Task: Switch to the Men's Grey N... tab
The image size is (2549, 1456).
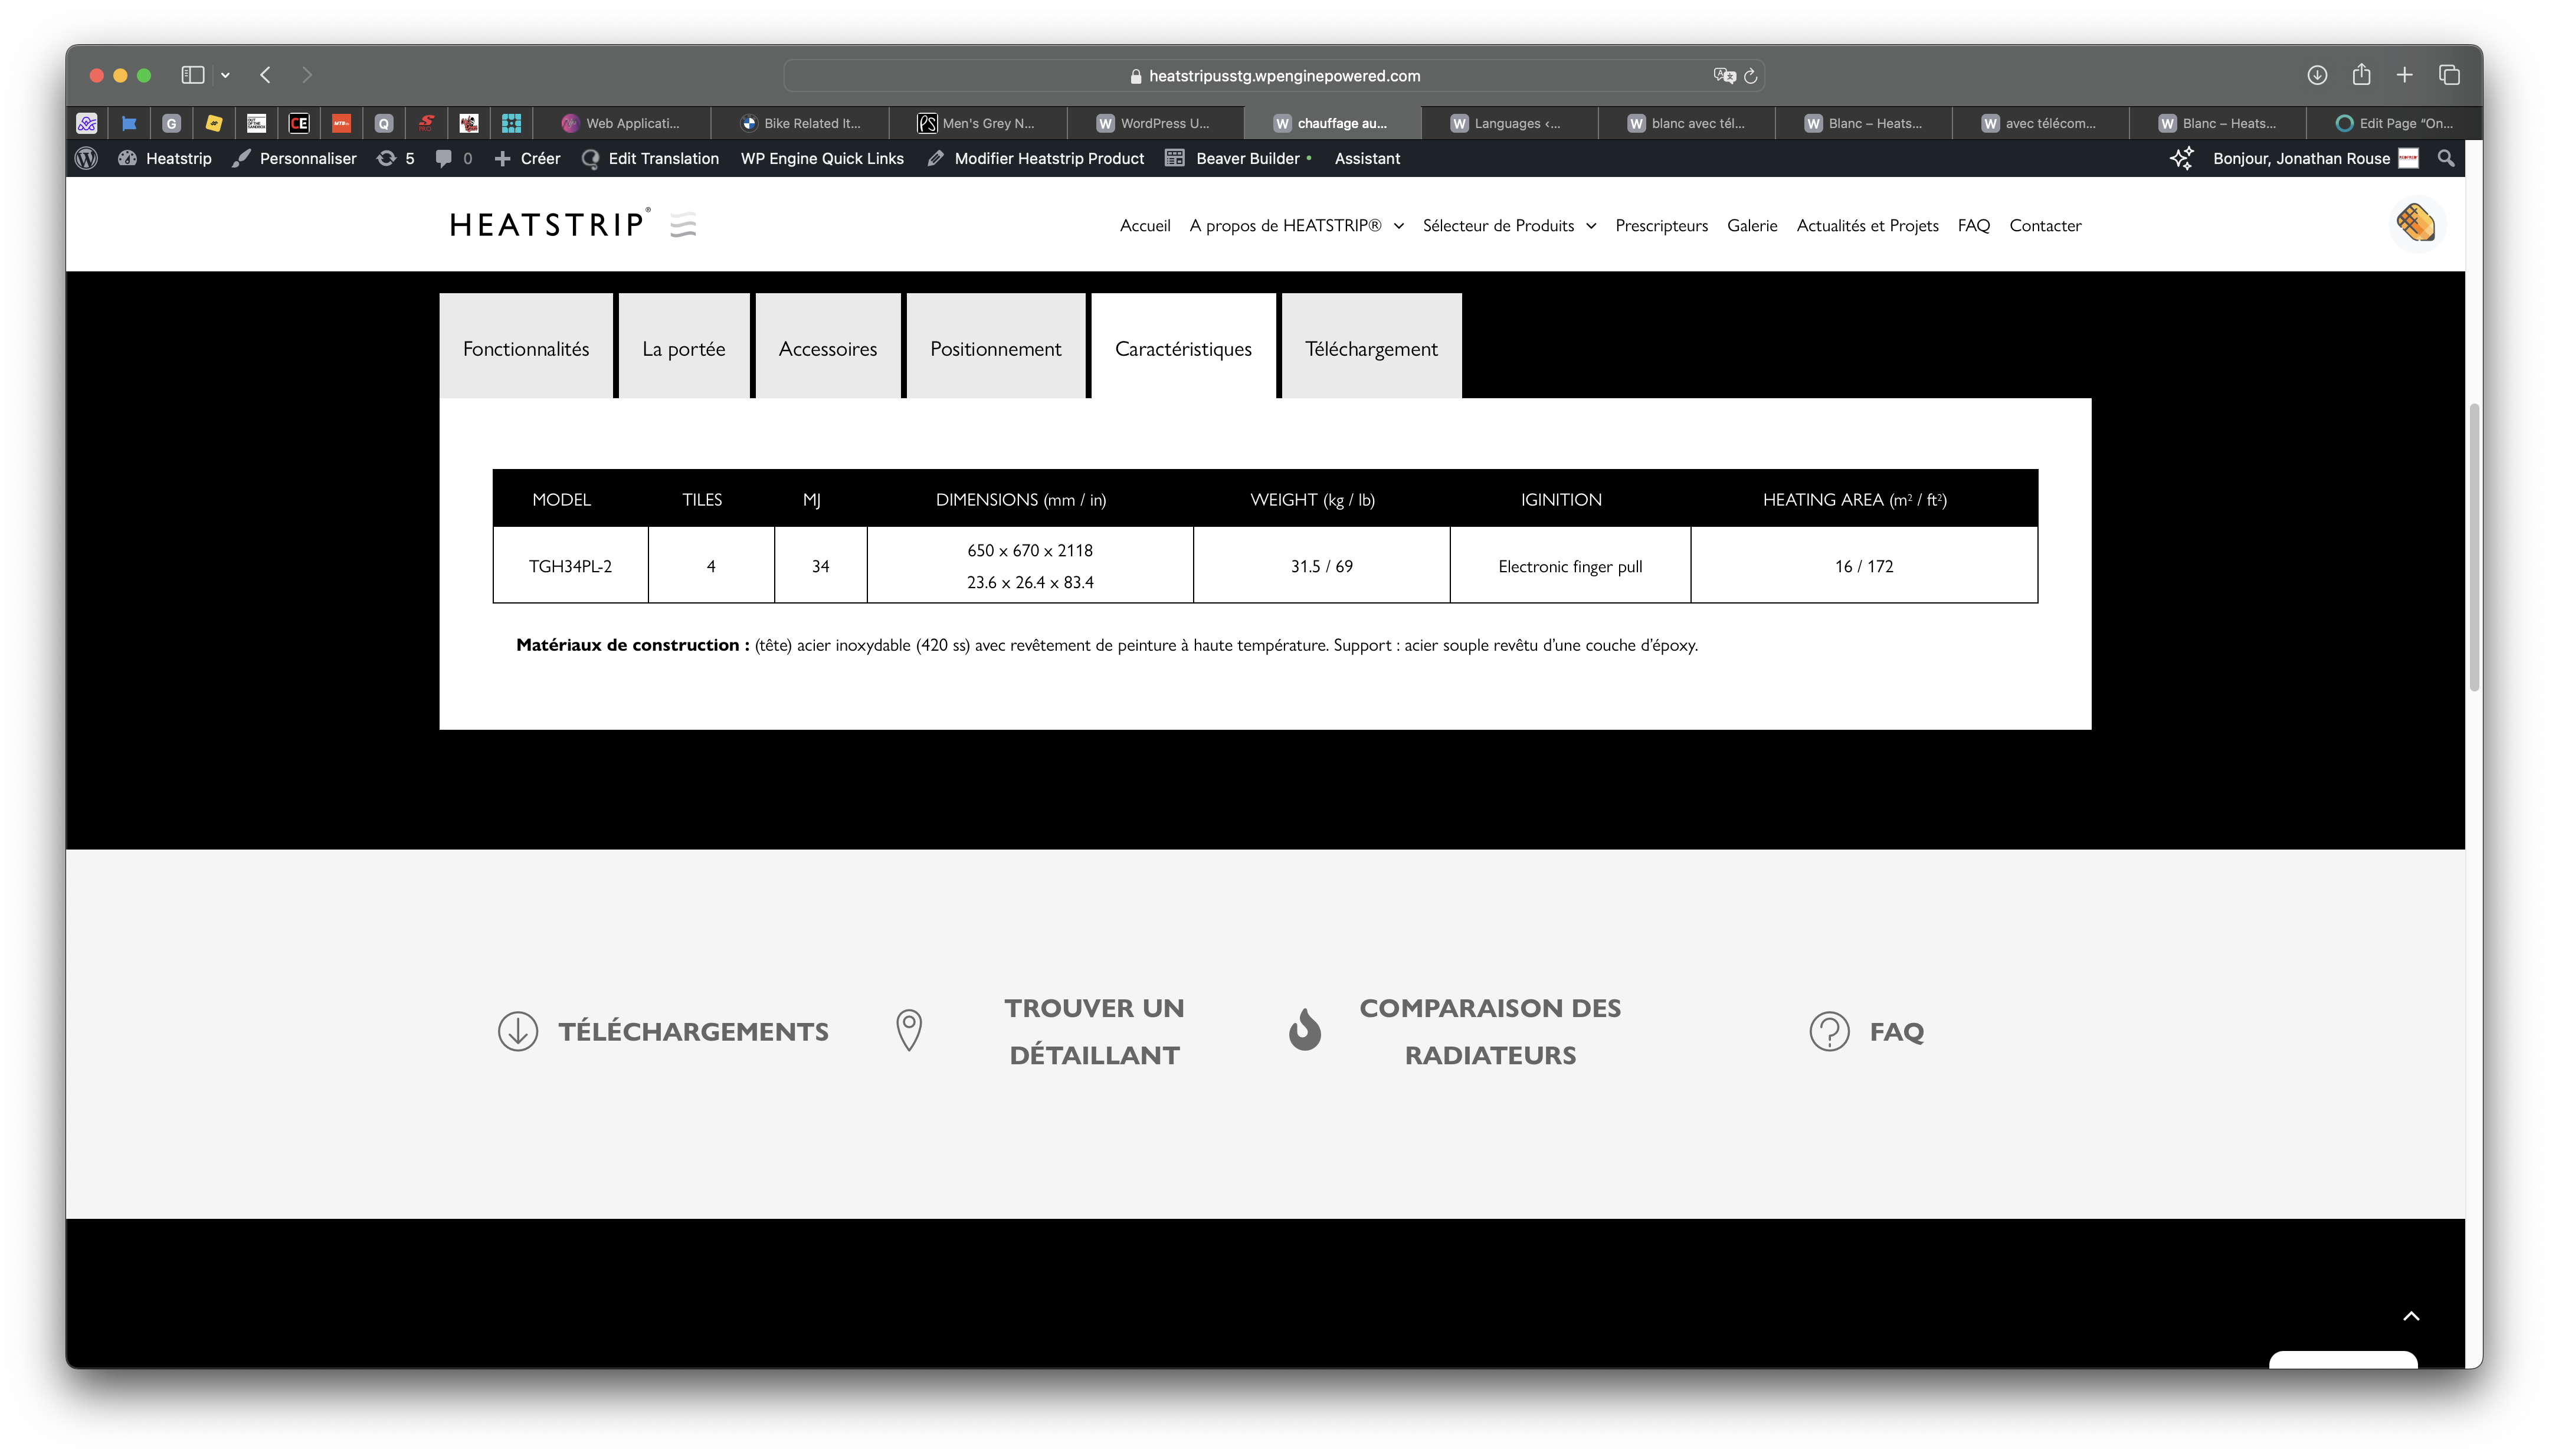Action: click(x=977, y=123)
